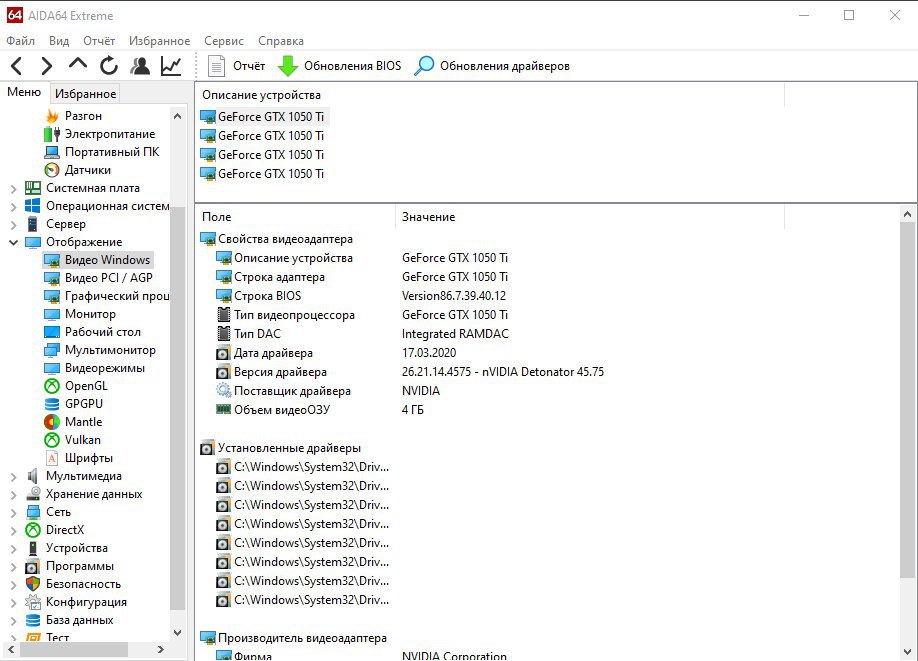
Task: Open Обновления BIOS with green arrow
Action: (x=340, y=66)
